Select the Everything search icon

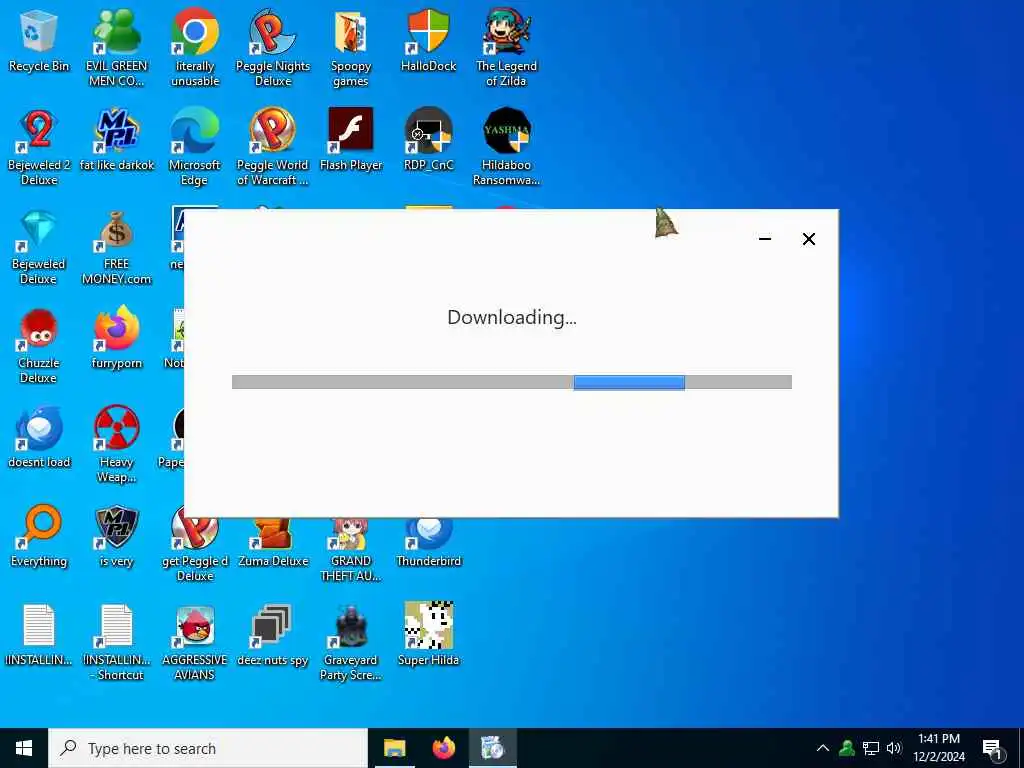39,537
